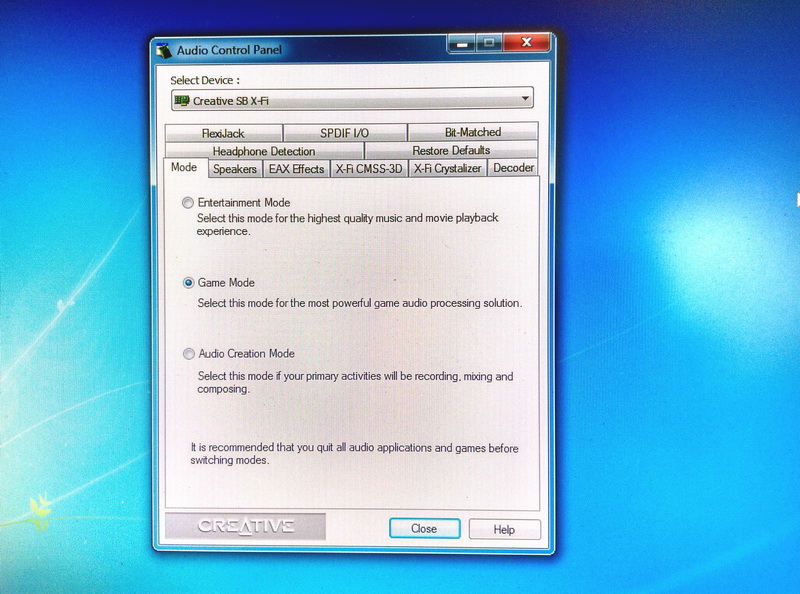800x594 pixels.
Task: Select the Entertainment Mode radio button
Action: click(x=188, y=203)
